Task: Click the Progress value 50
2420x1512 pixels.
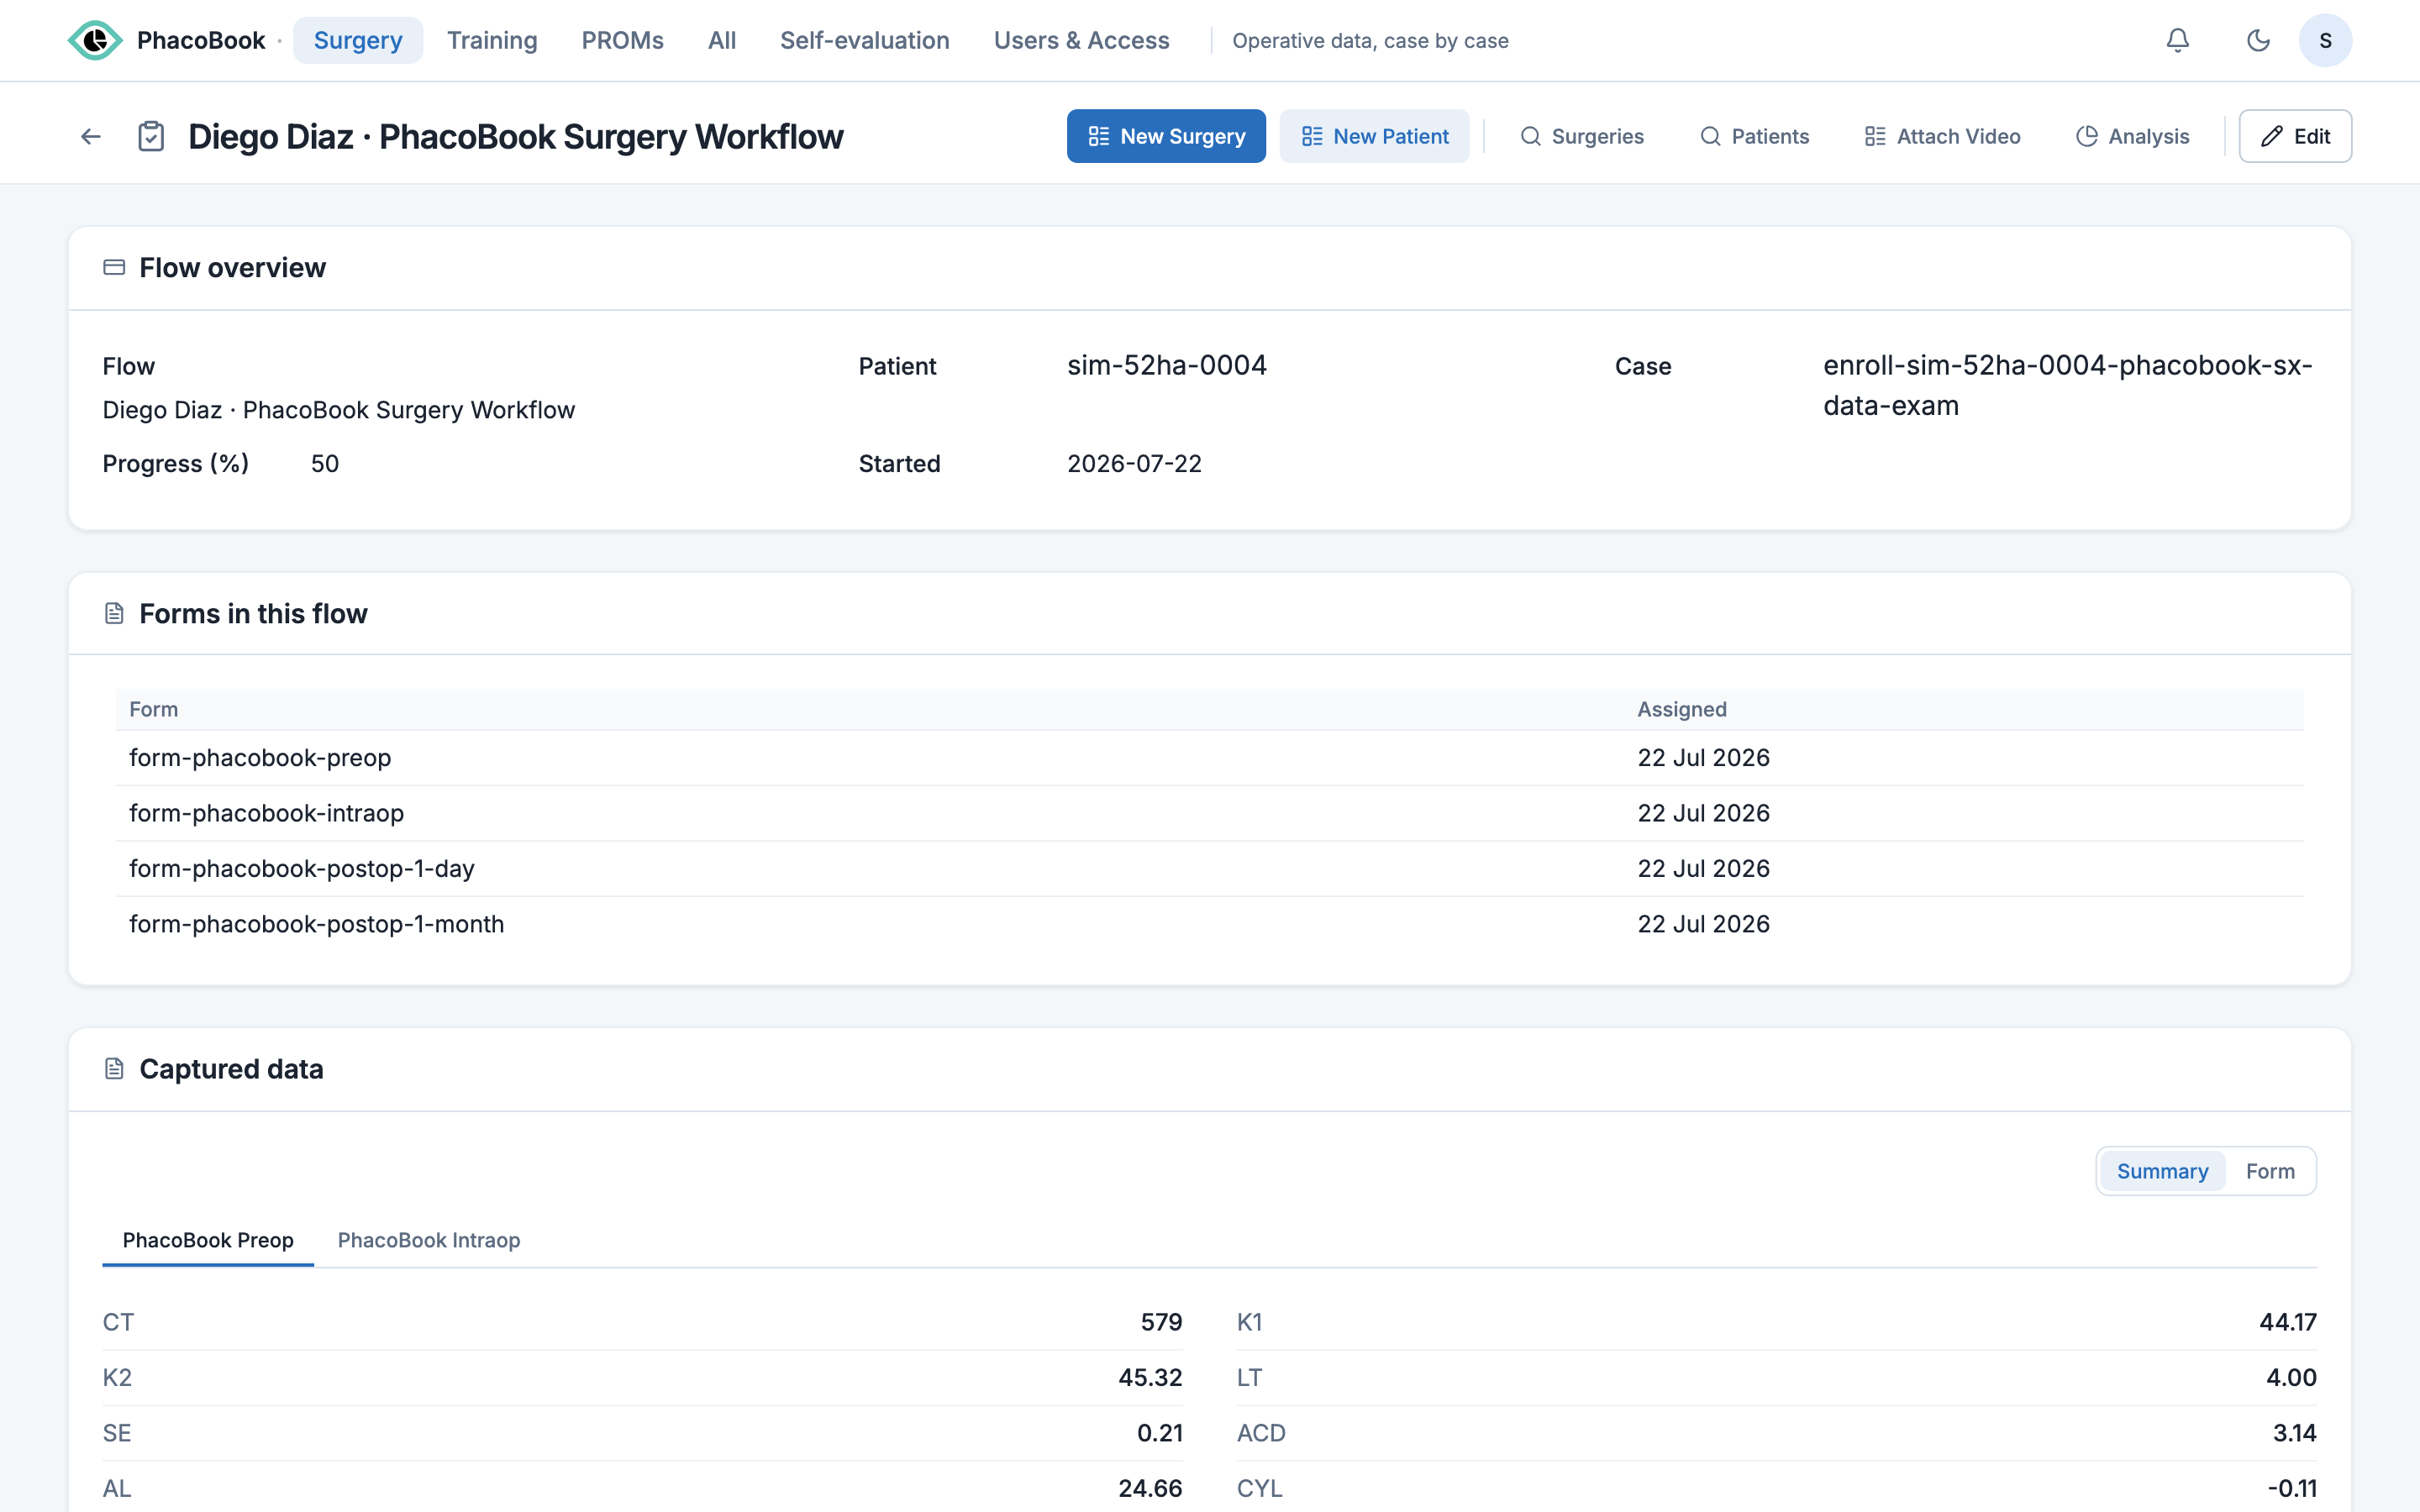Action: [325, 464]
